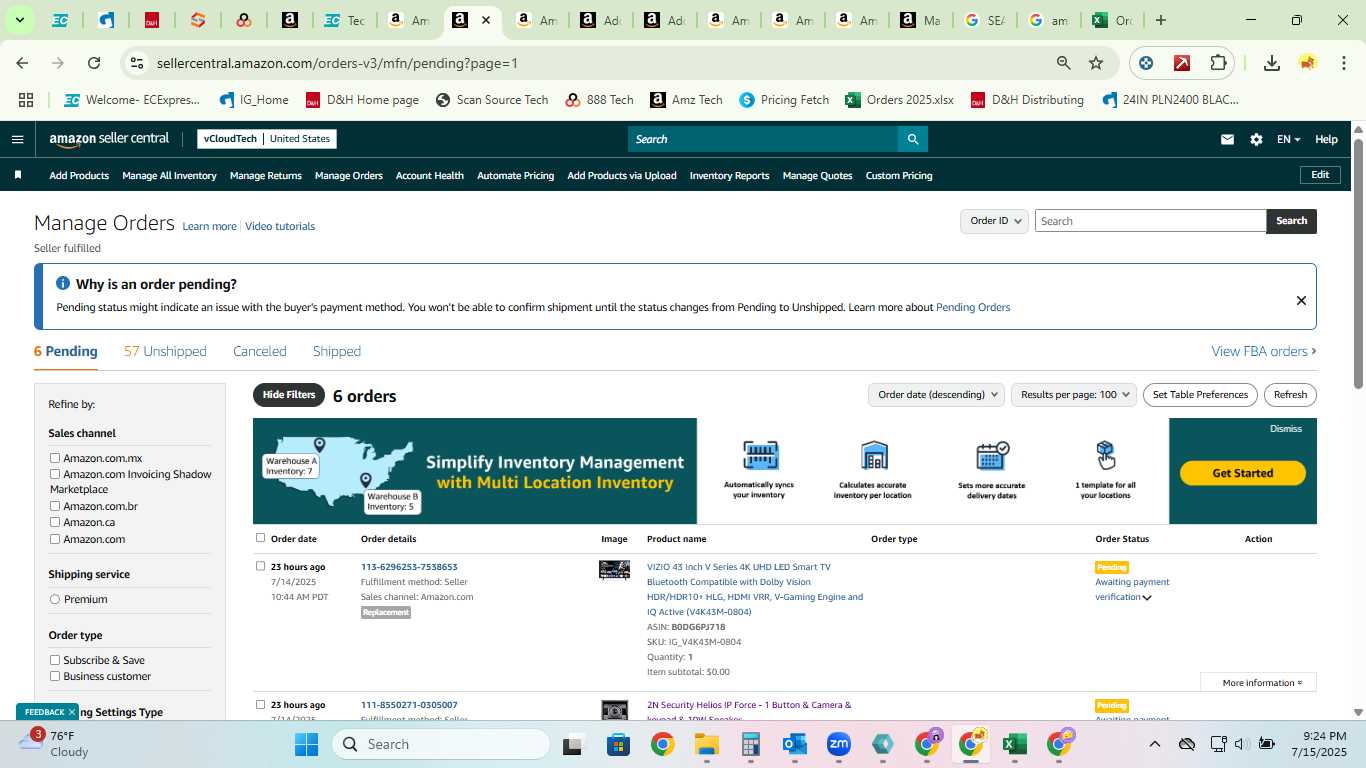1366x768 pixels.
Task: Check the Amazon.ca sales channel
Action: click(55, 522)
